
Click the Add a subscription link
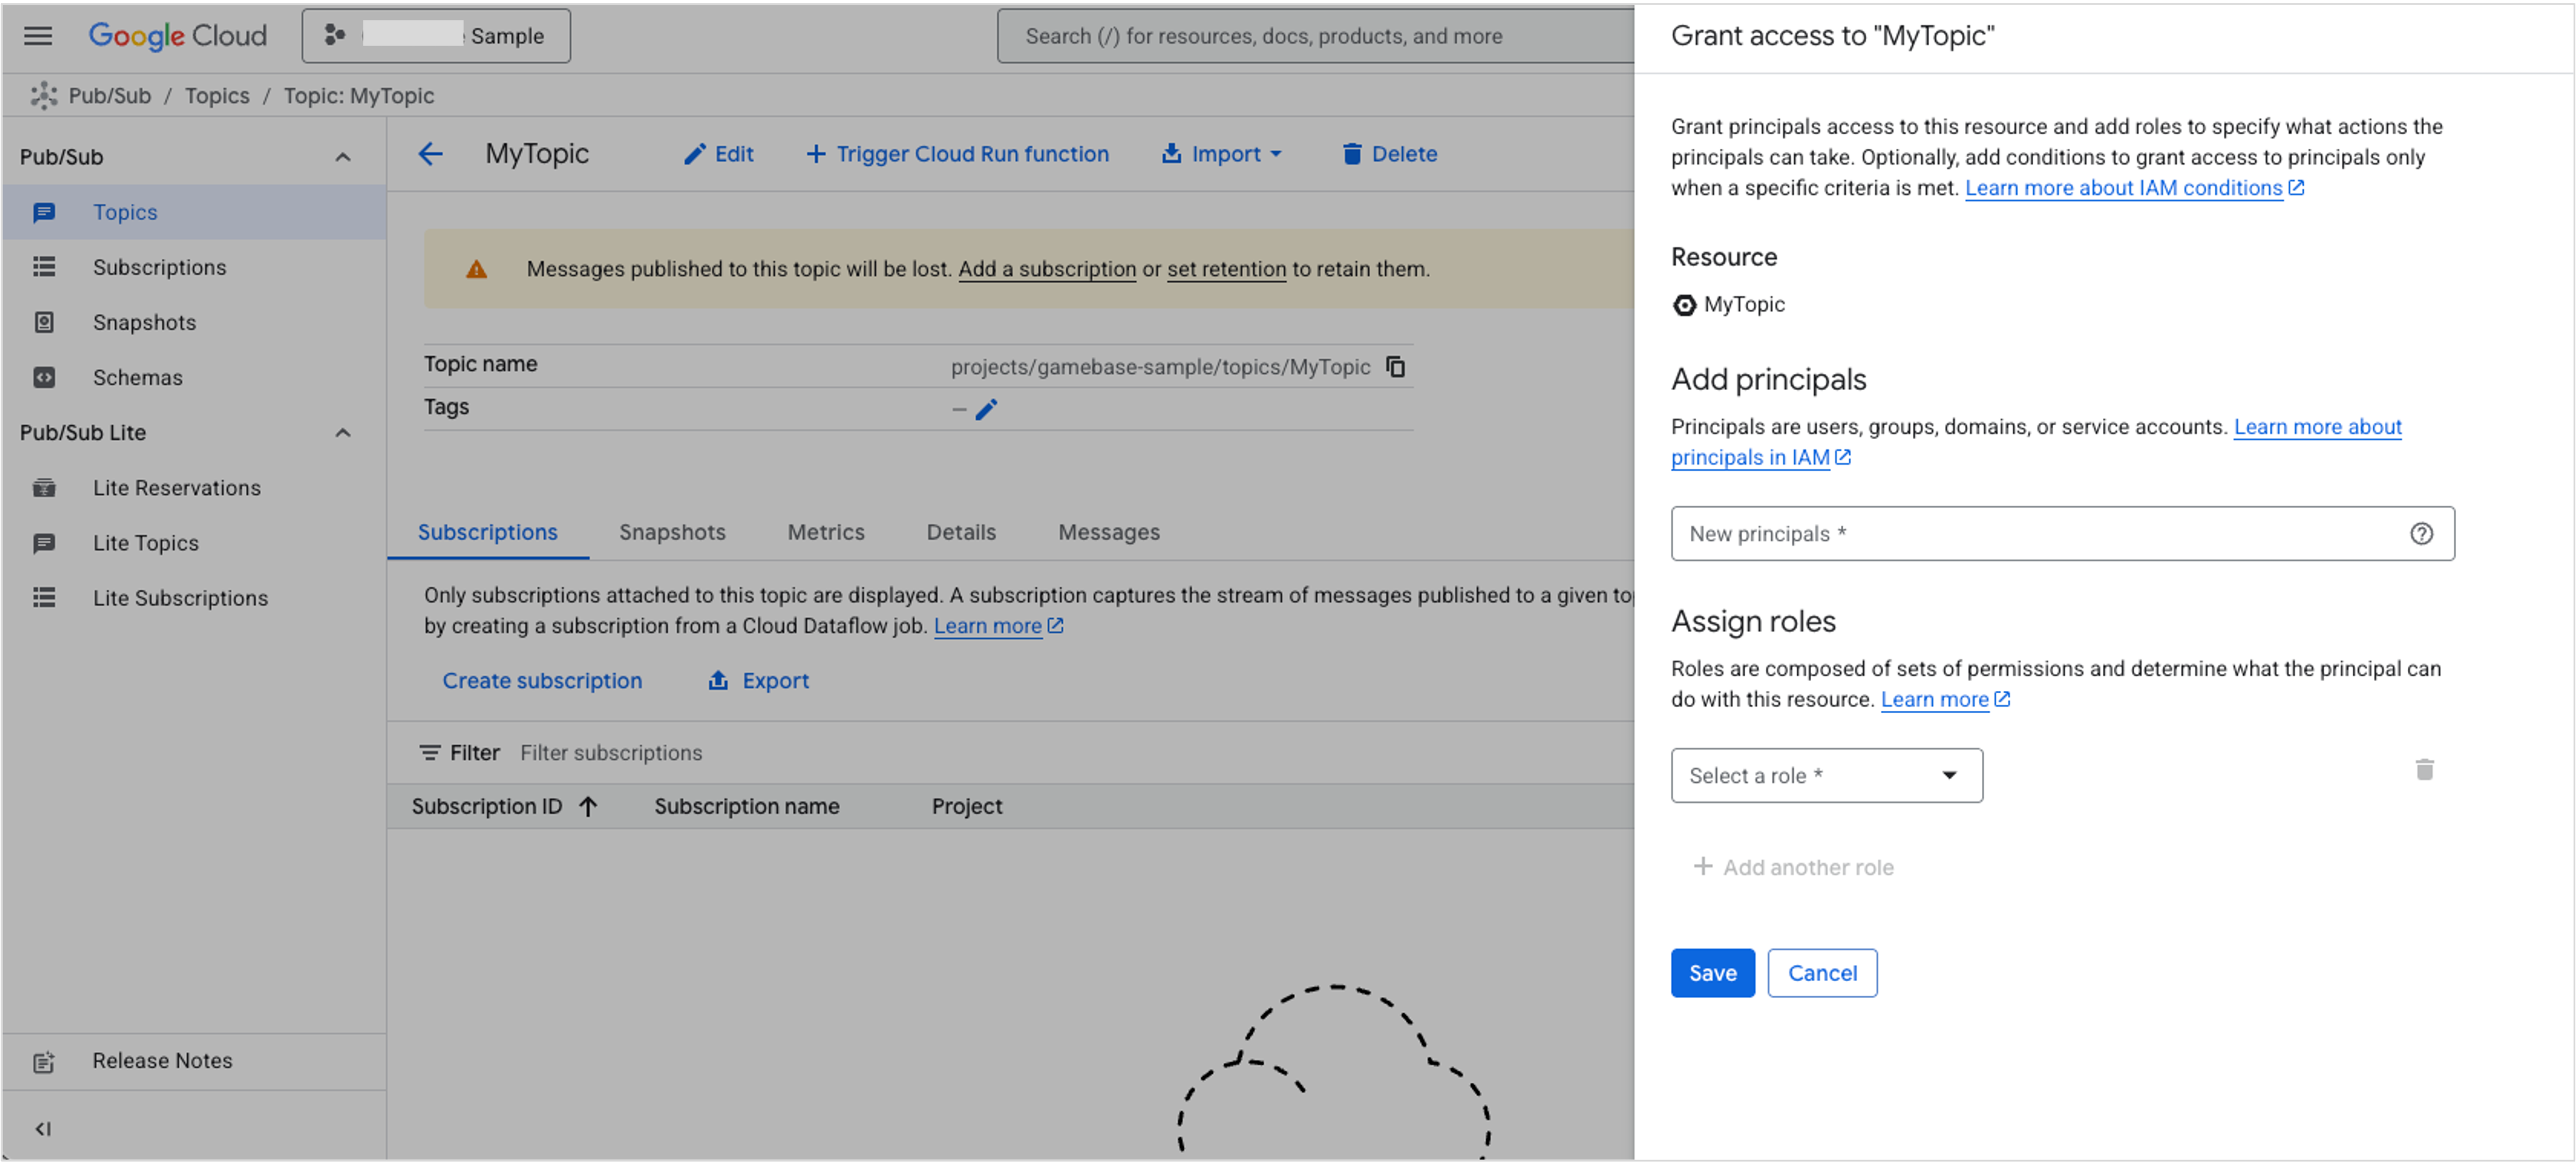1047,269
